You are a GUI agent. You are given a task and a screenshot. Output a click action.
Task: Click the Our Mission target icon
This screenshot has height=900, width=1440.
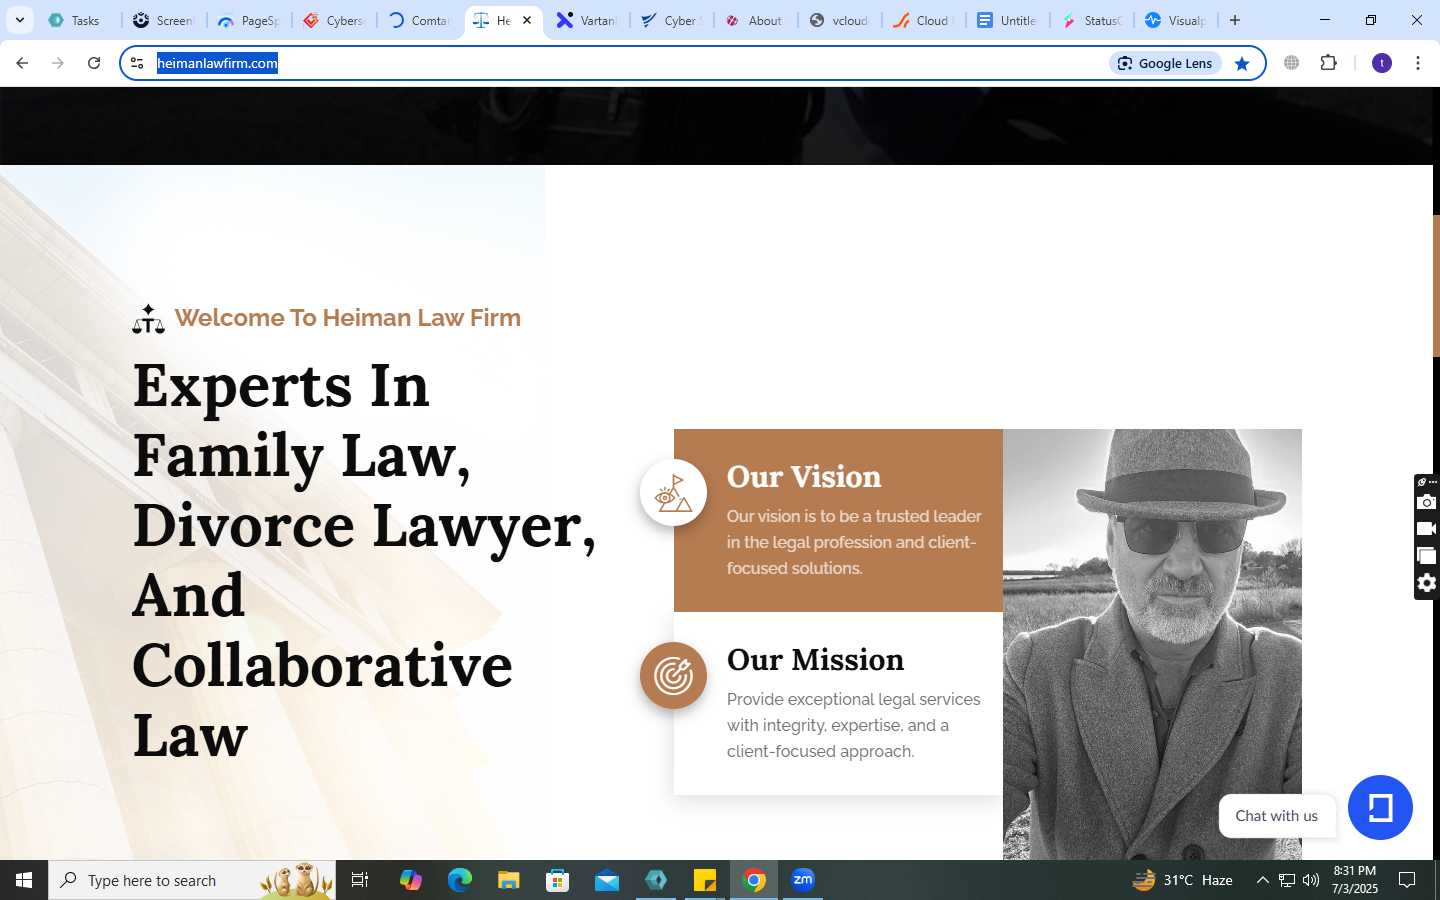click(673, 676)
